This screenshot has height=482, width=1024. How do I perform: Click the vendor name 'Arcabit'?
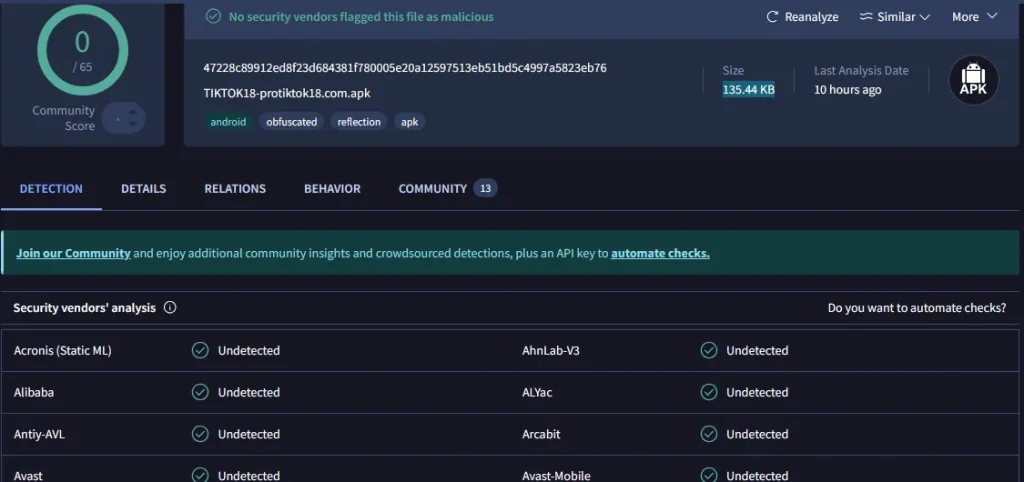pyautogui.click(x=541, y=434)
